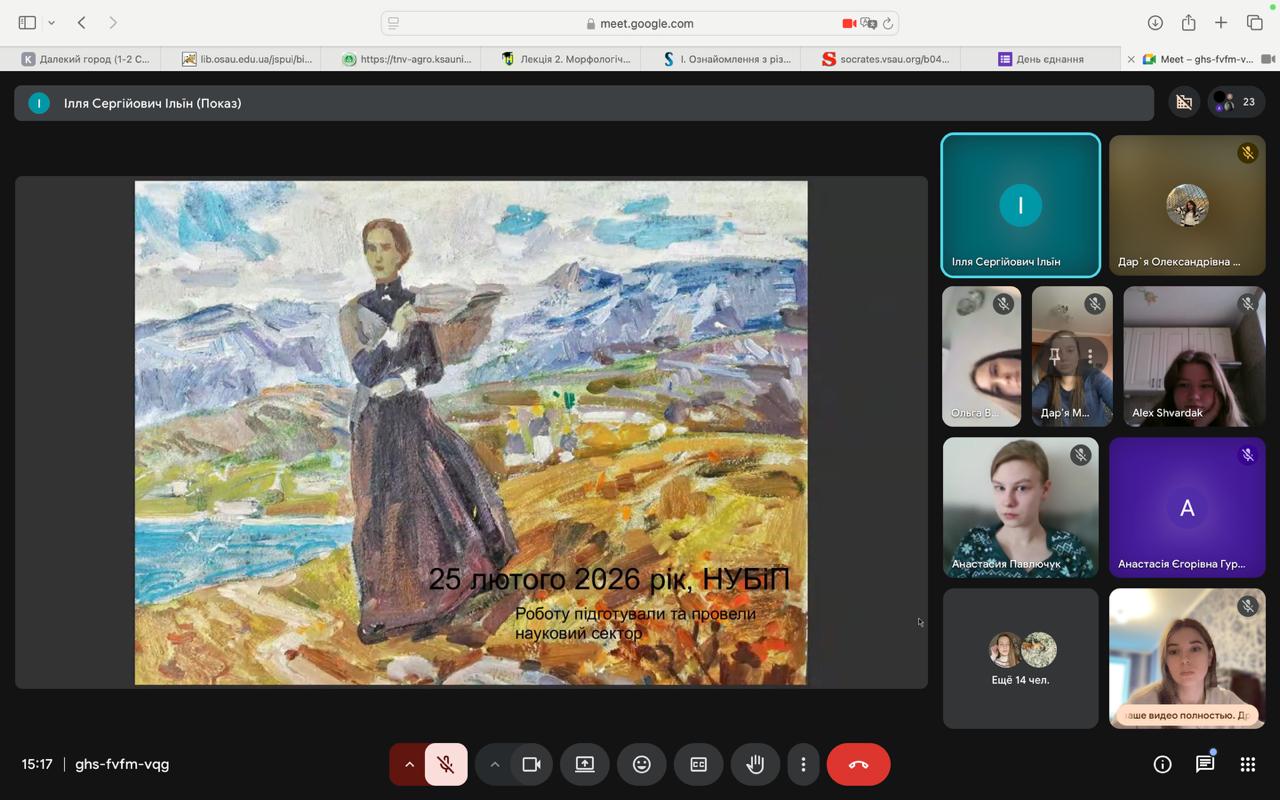Switch to the Лекція 2. Морфологіч... tab
The image size is (1280, 800).
566,59
